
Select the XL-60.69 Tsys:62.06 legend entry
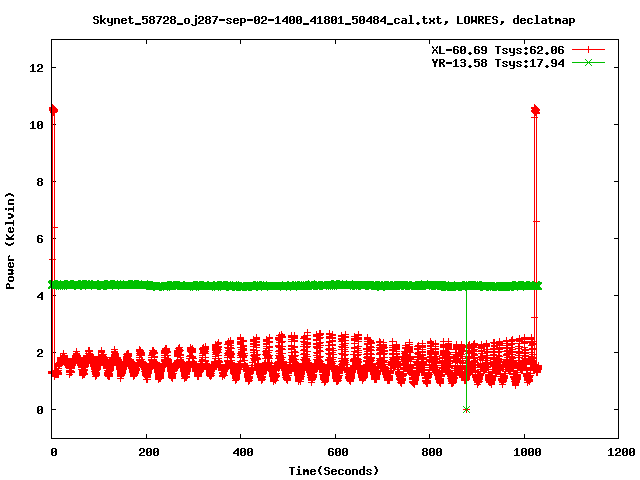(x=498, y=50)
